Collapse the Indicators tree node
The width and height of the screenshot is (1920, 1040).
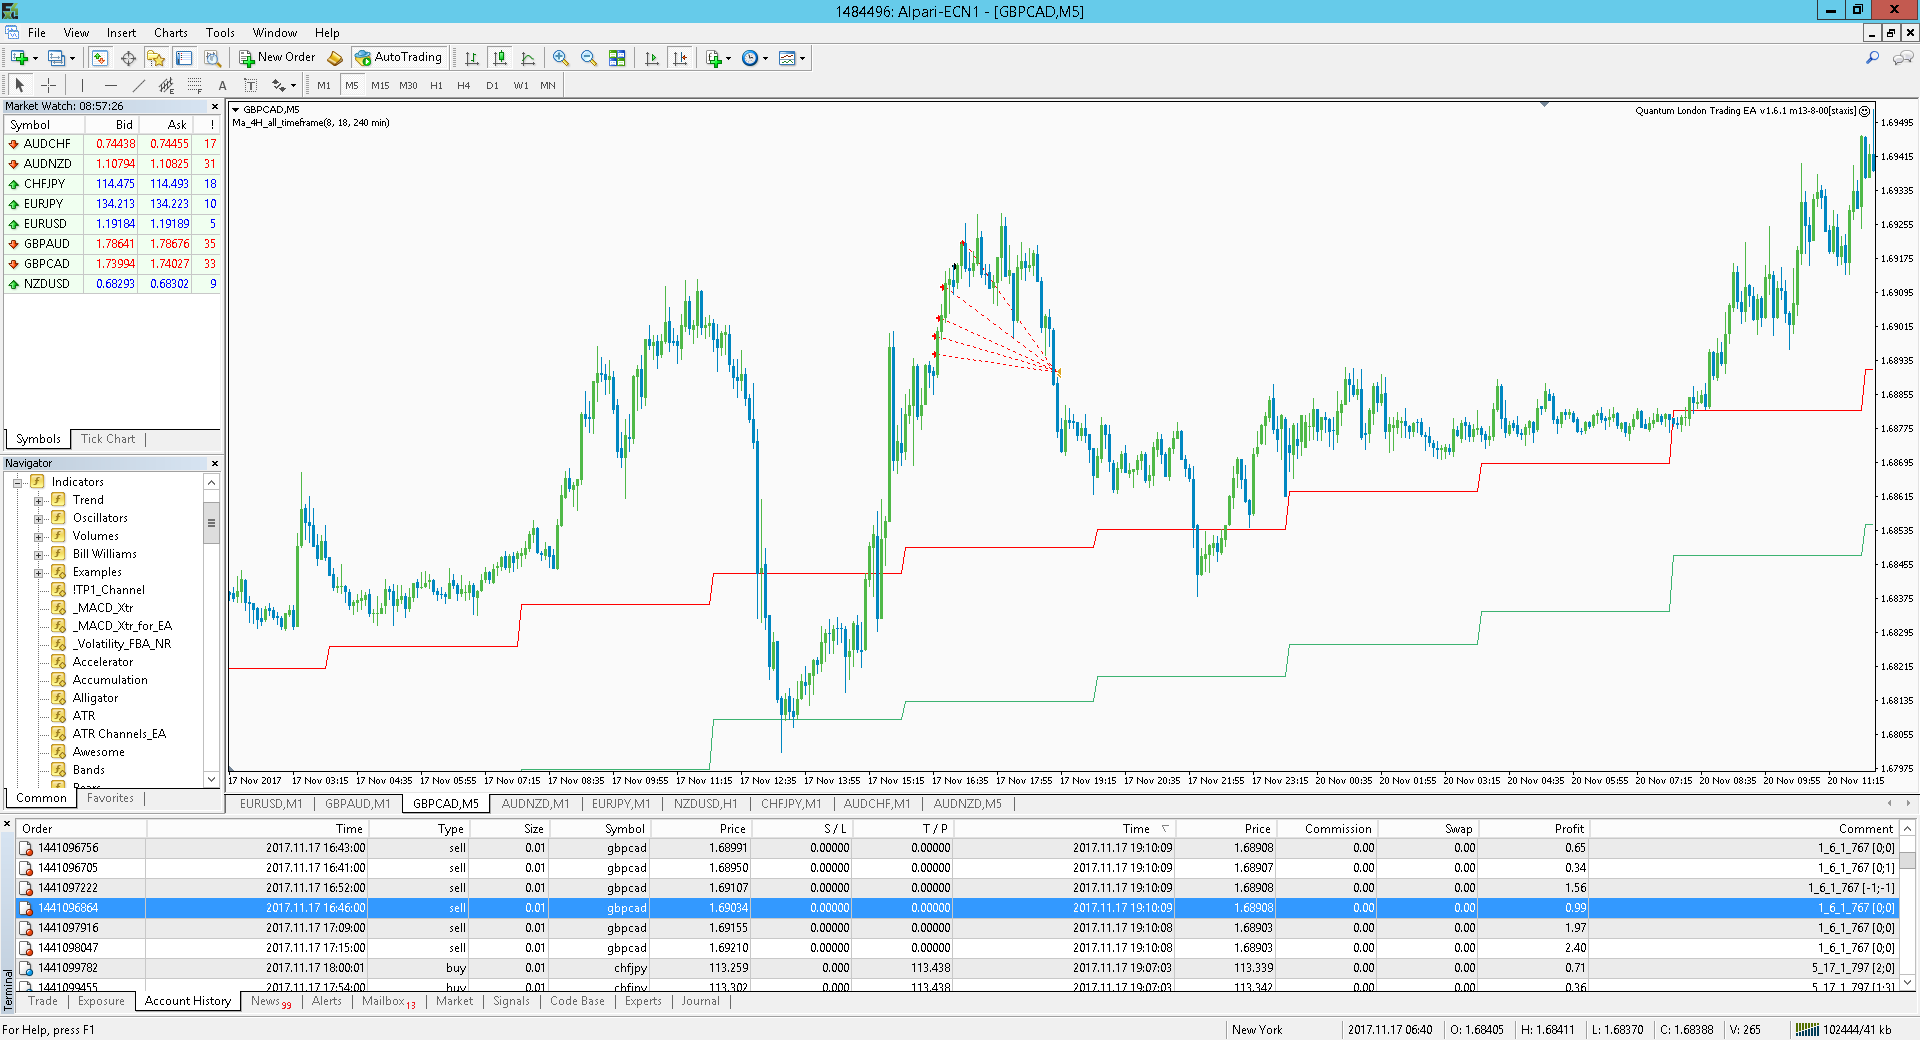point(17,482)
